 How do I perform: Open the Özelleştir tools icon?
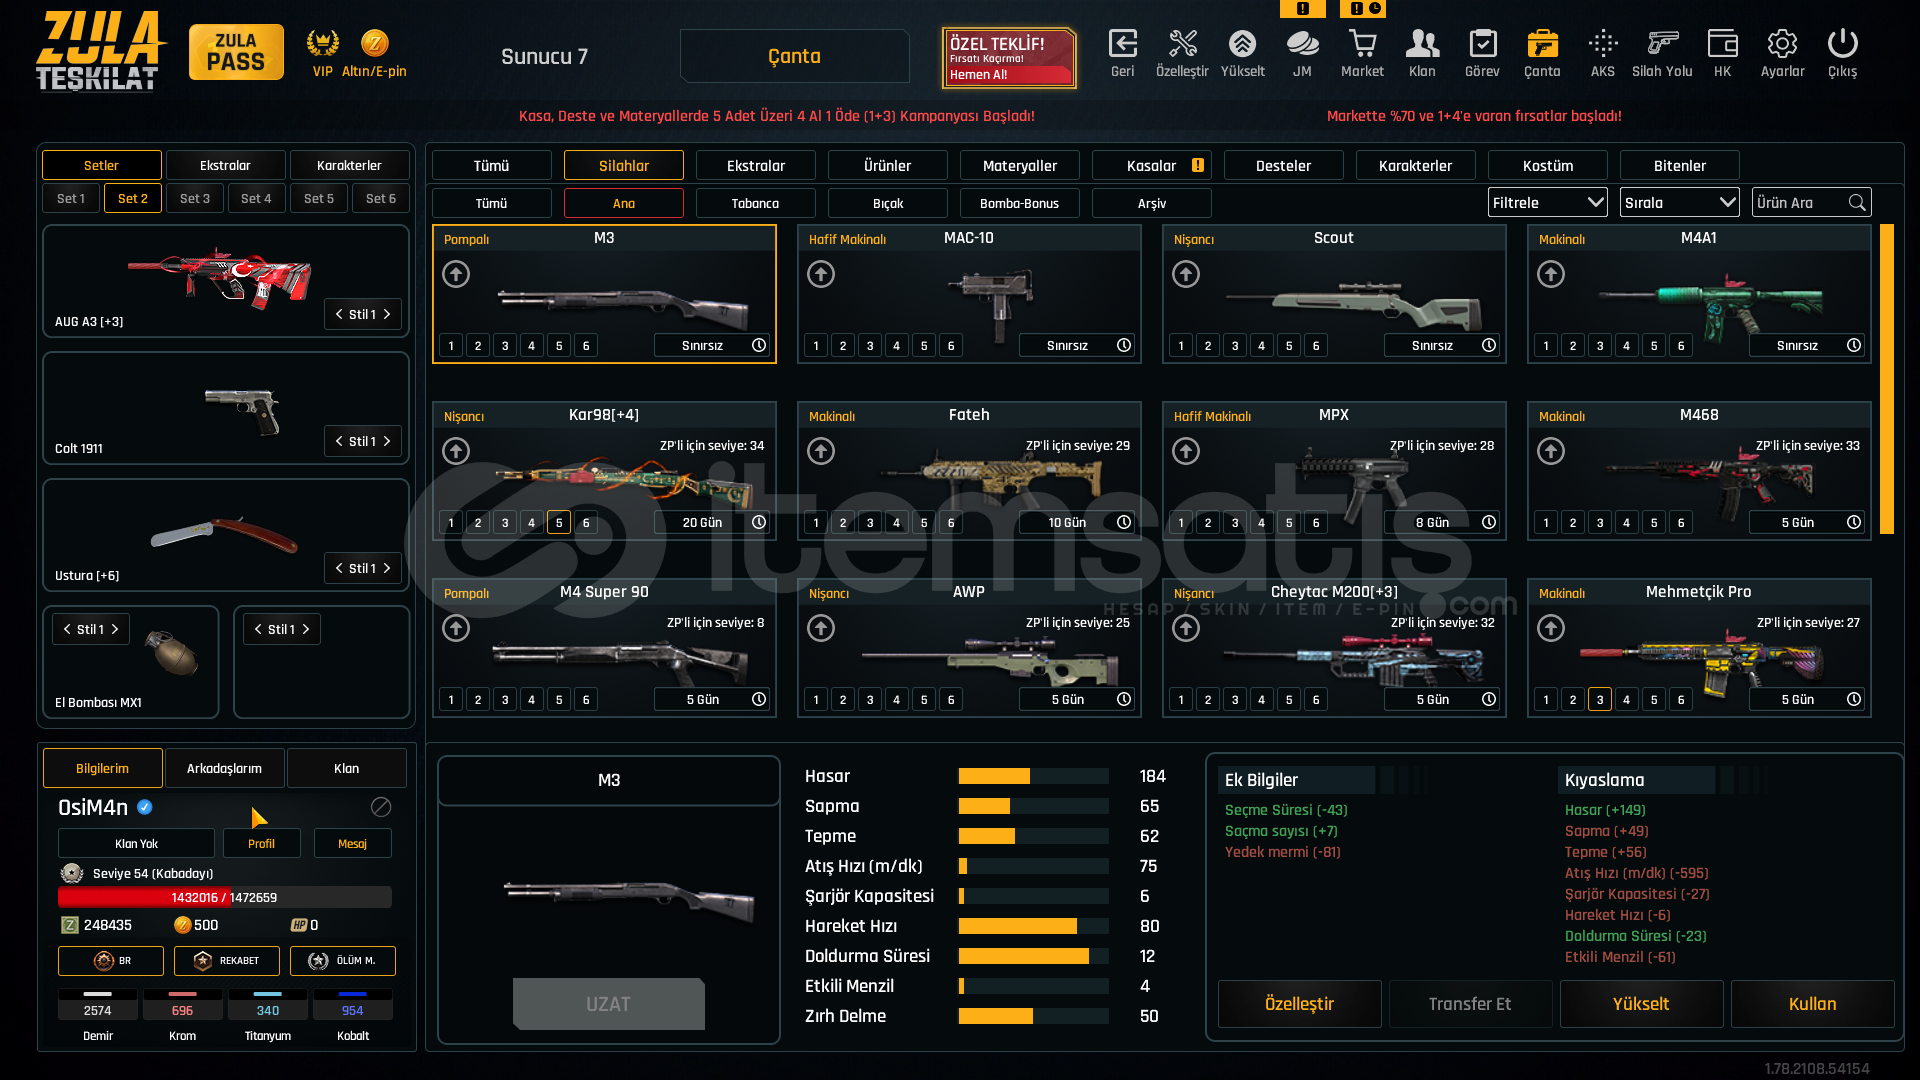(1182, 44)
